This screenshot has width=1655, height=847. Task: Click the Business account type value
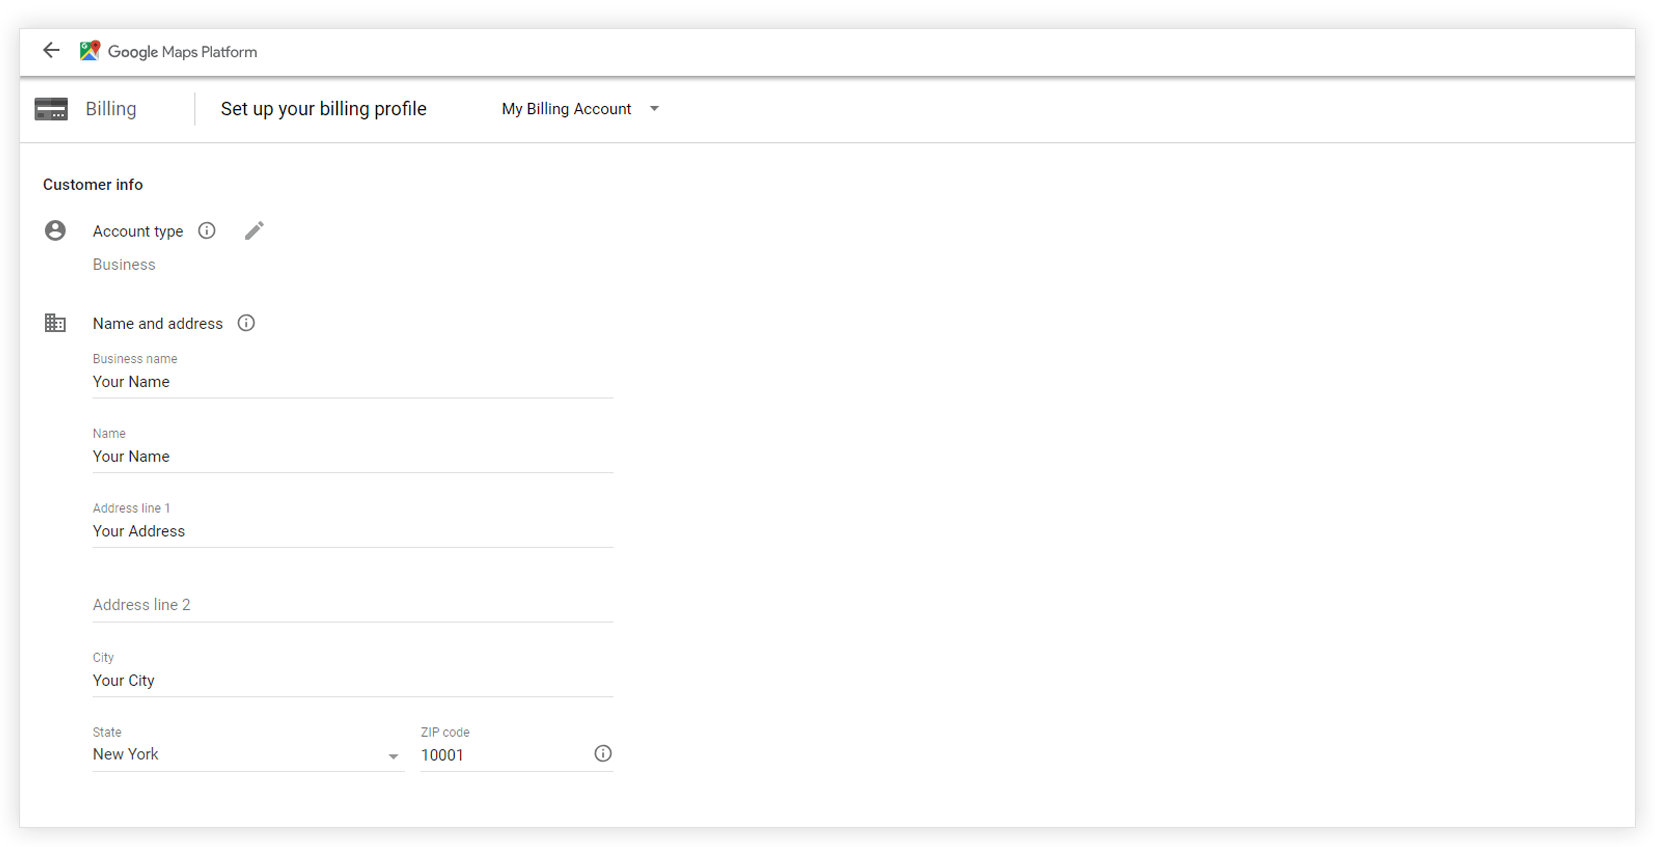point(124,265)
